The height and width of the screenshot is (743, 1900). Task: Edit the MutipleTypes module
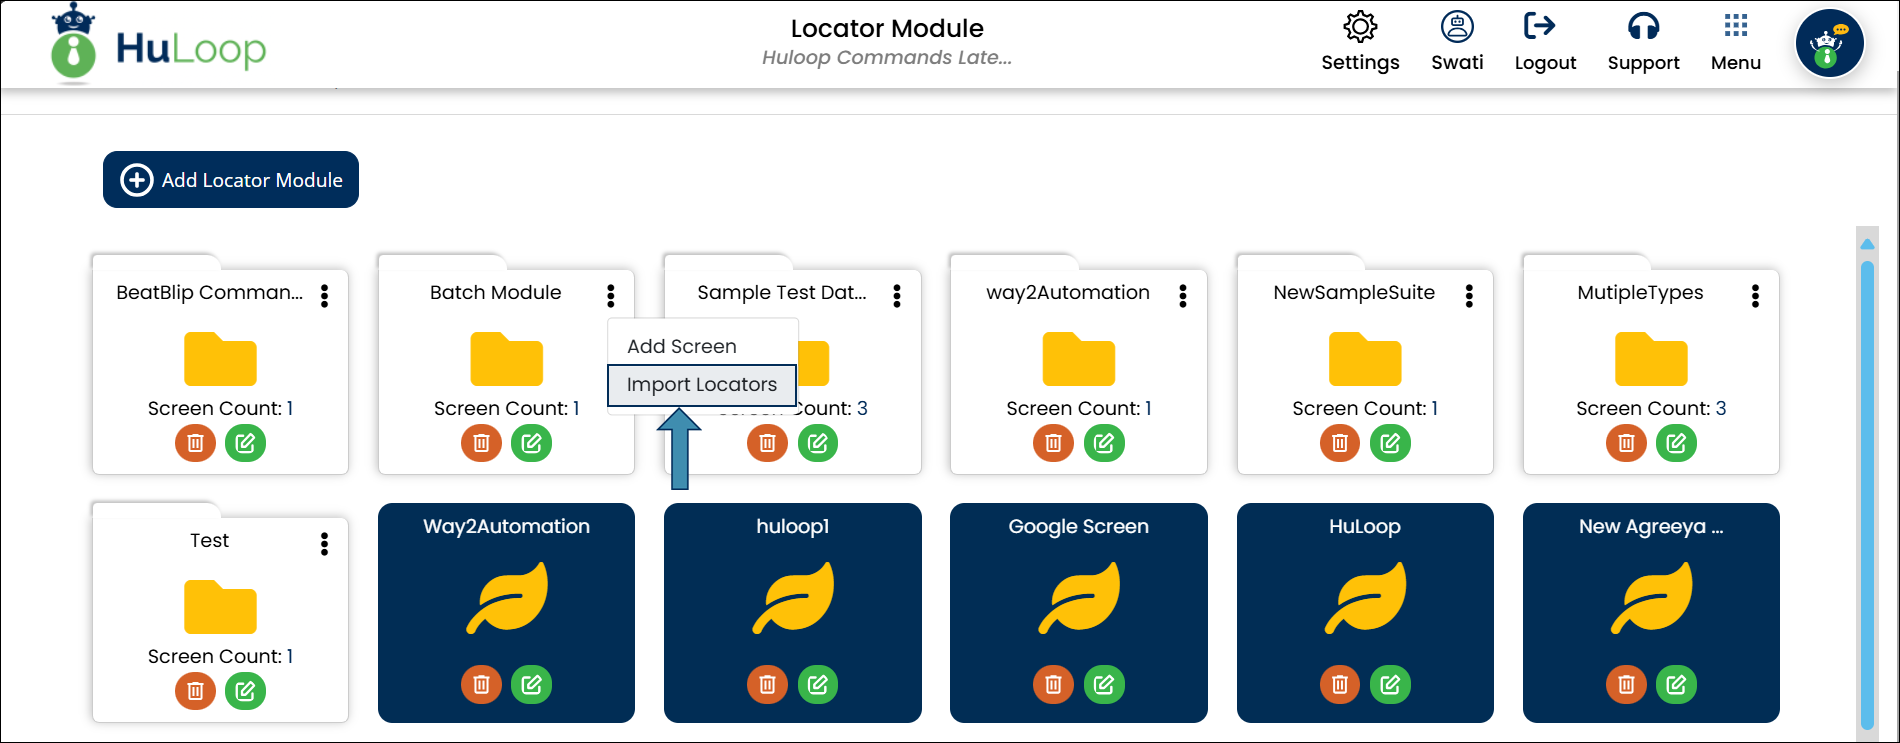pyautogui.click(x=1677, y=442)
